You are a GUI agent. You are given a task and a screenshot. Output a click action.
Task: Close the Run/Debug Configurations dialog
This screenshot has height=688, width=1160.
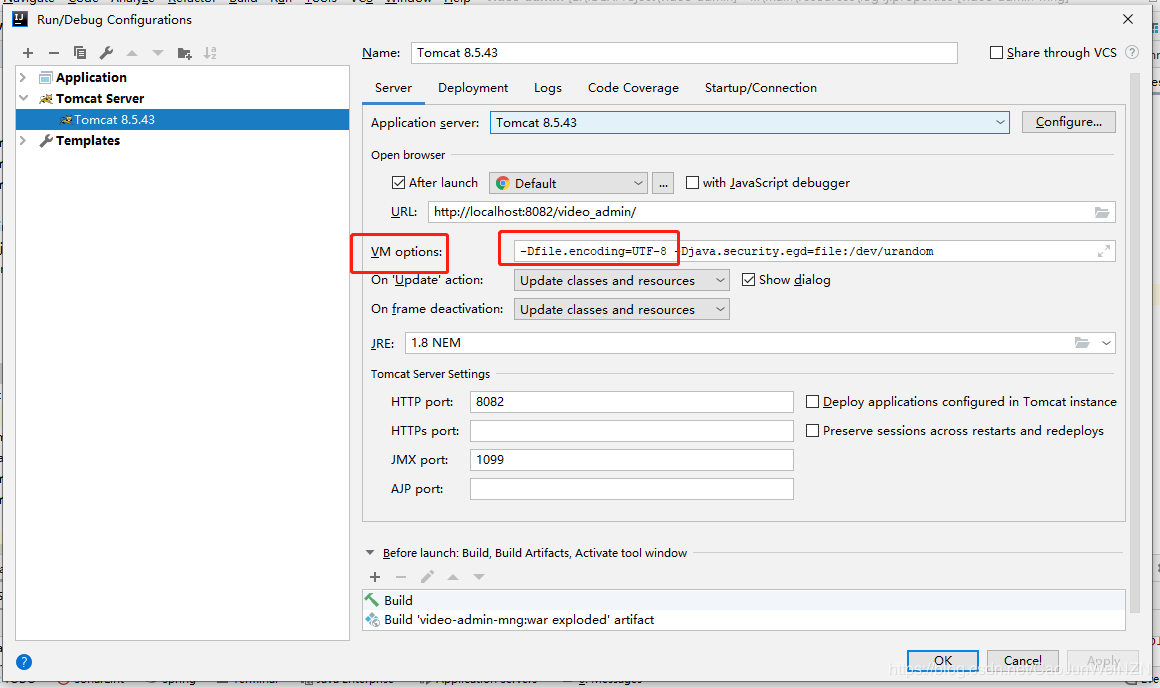tap(1127, 19)
